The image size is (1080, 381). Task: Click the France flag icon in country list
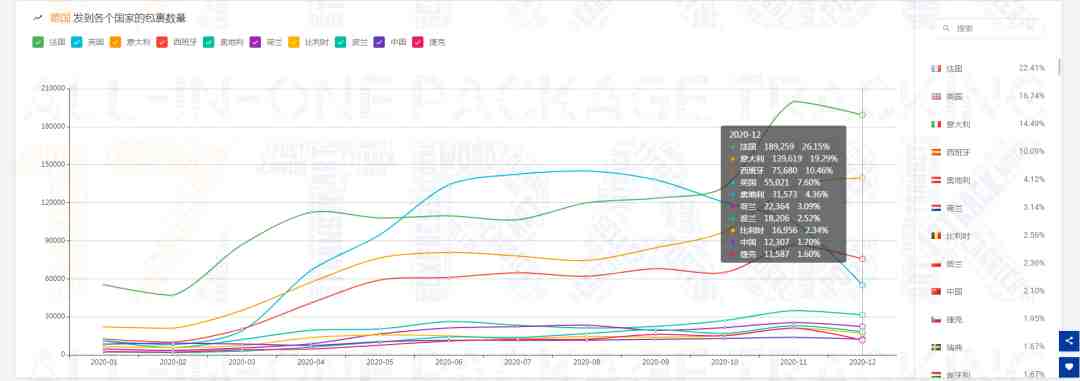[935, 69]
